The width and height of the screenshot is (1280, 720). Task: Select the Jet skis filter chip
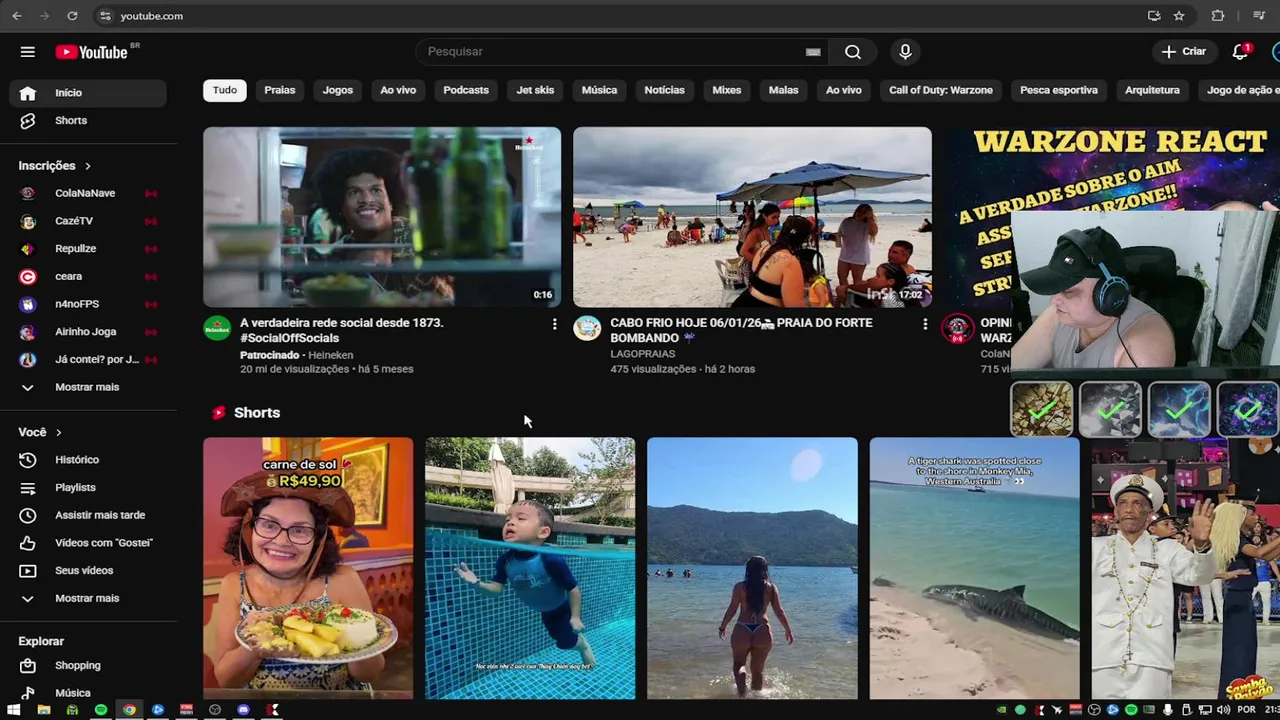[x=535, y=91]
